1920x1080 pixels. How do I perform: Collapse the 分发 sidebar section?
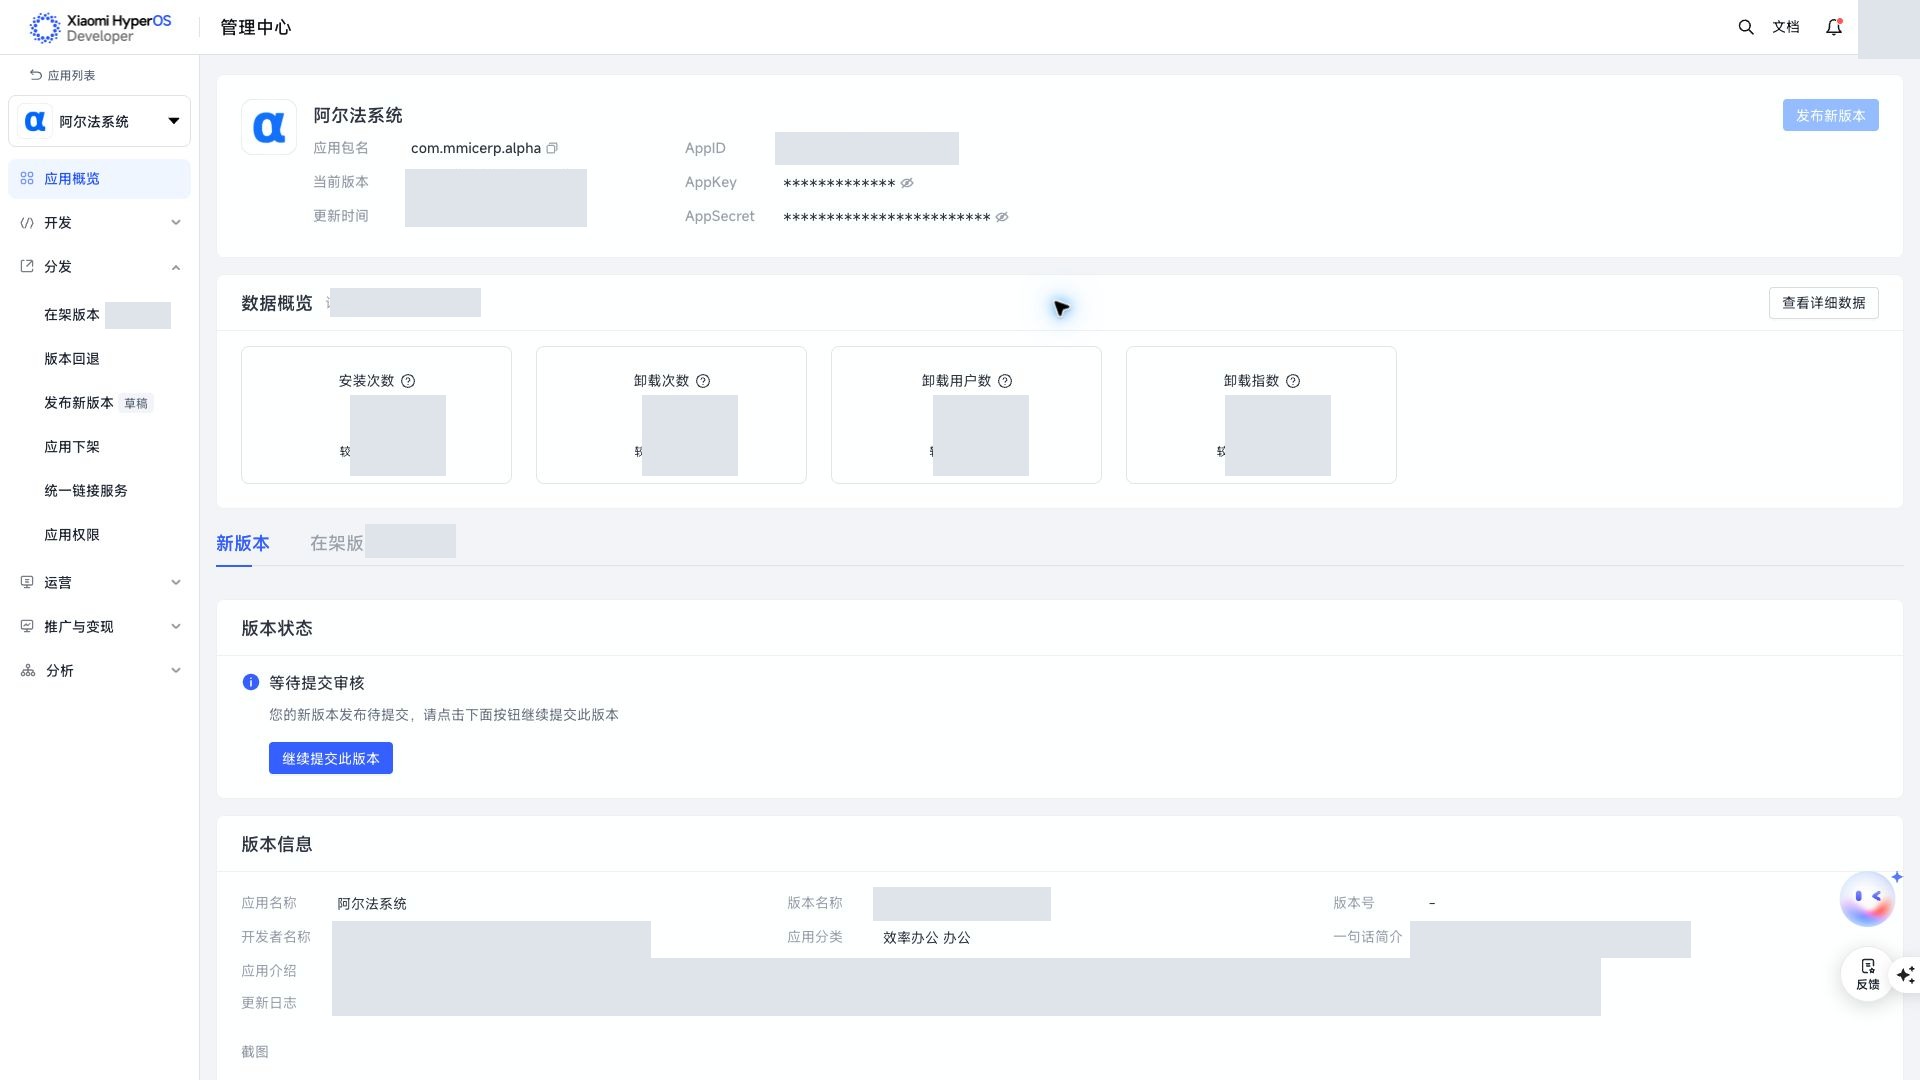(x=99, y=267)
